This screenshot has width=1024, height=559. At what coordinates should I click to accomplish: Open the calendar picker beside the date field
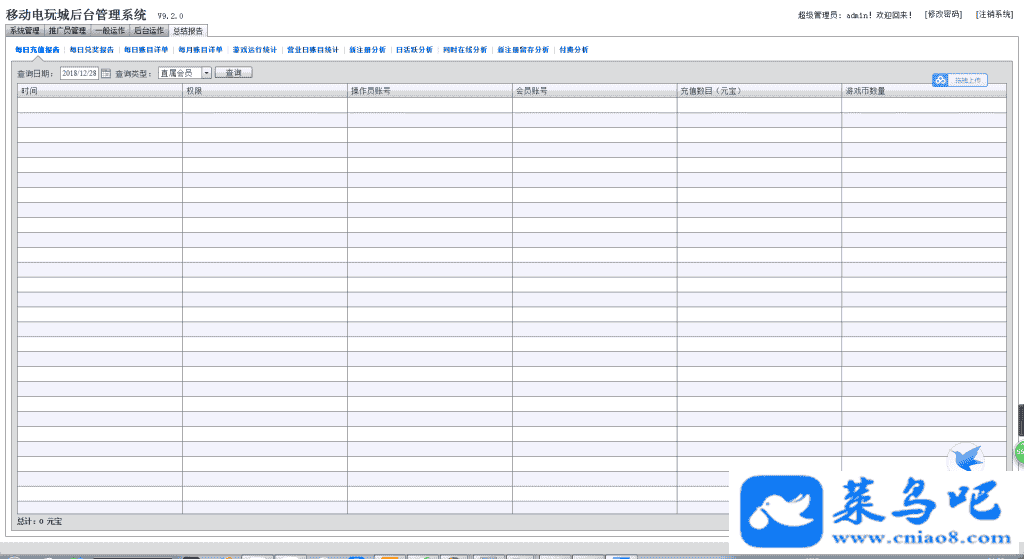(106, 73)
